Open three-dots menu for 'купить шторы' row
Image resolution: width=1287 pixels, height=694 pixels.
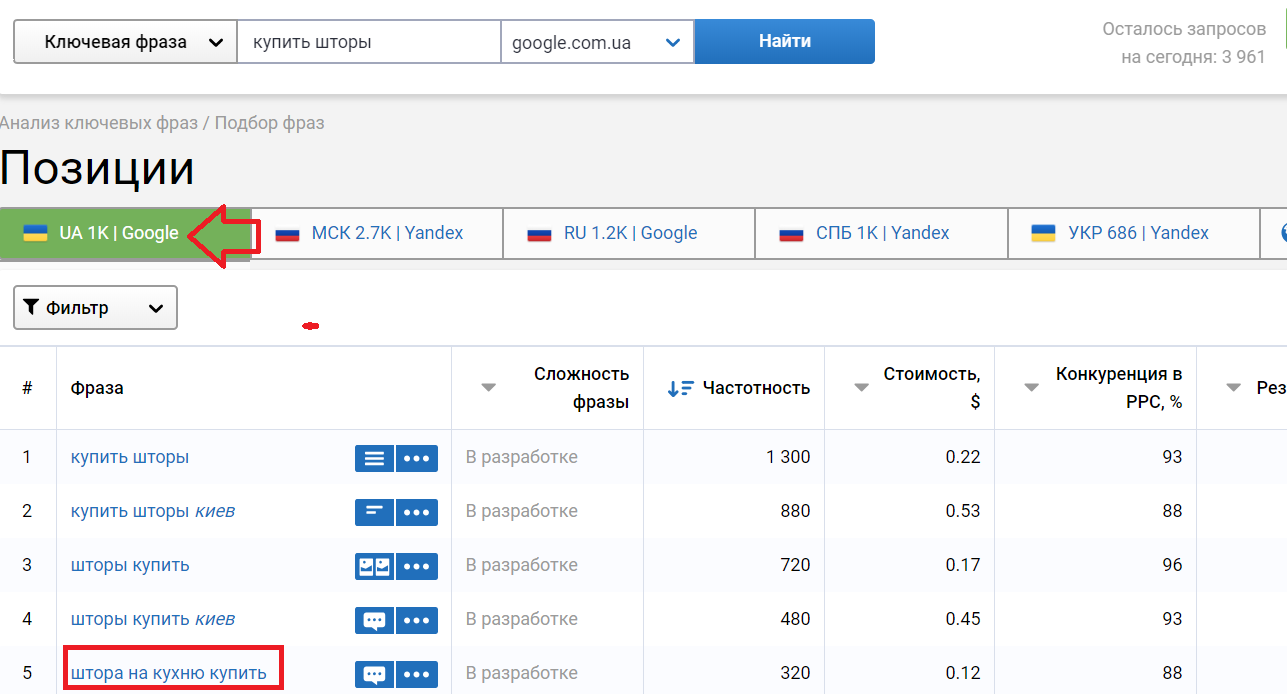(x=417, y=458)
